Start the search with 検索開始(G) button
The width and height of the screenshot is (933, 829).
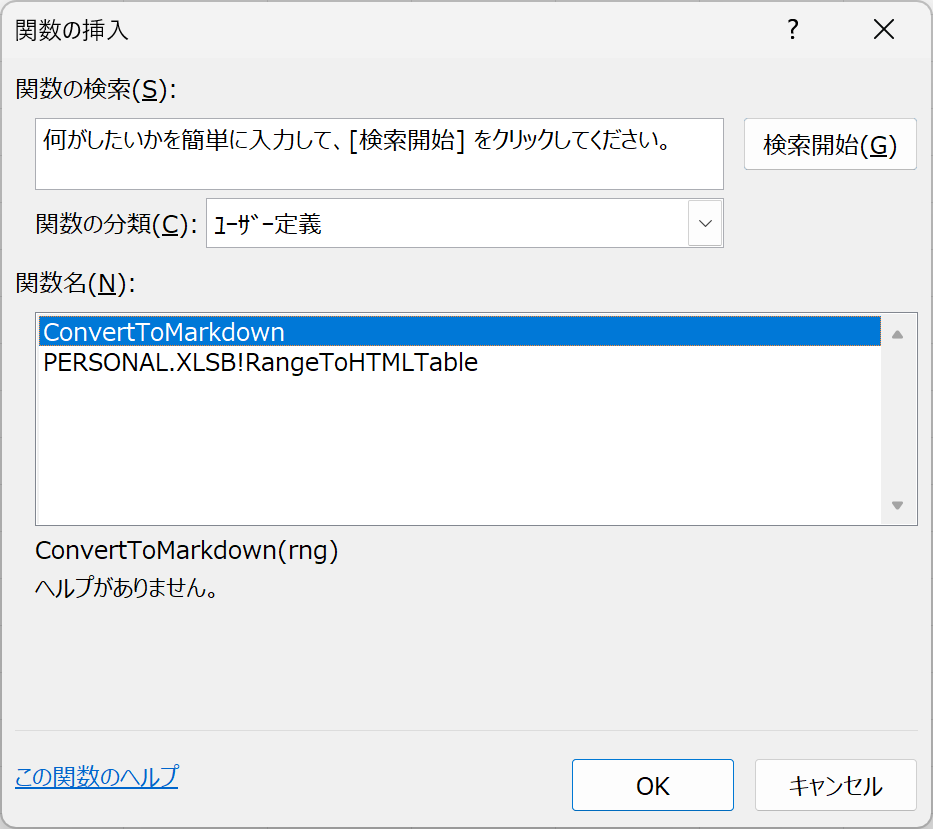[x=830, y=144]
